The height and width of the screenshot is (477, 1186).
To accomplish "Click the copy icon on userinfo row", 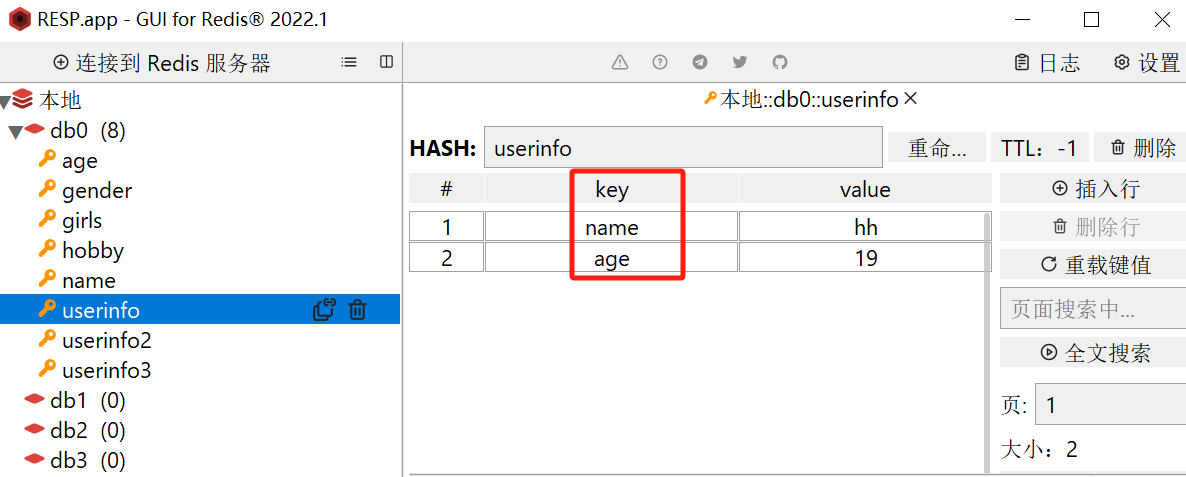I will [x=324, y=310].
